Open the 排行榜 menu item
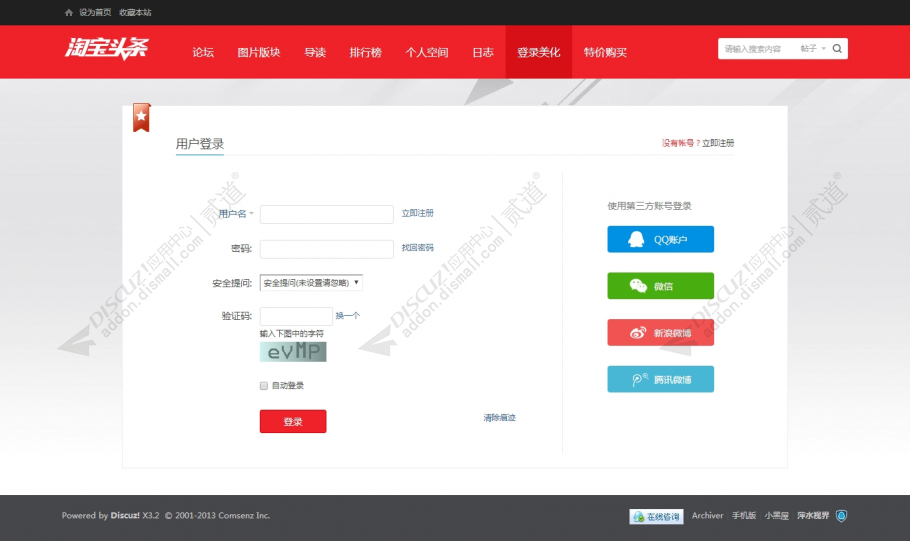Viewport: 910px width, 541px height. pos(366,52)
